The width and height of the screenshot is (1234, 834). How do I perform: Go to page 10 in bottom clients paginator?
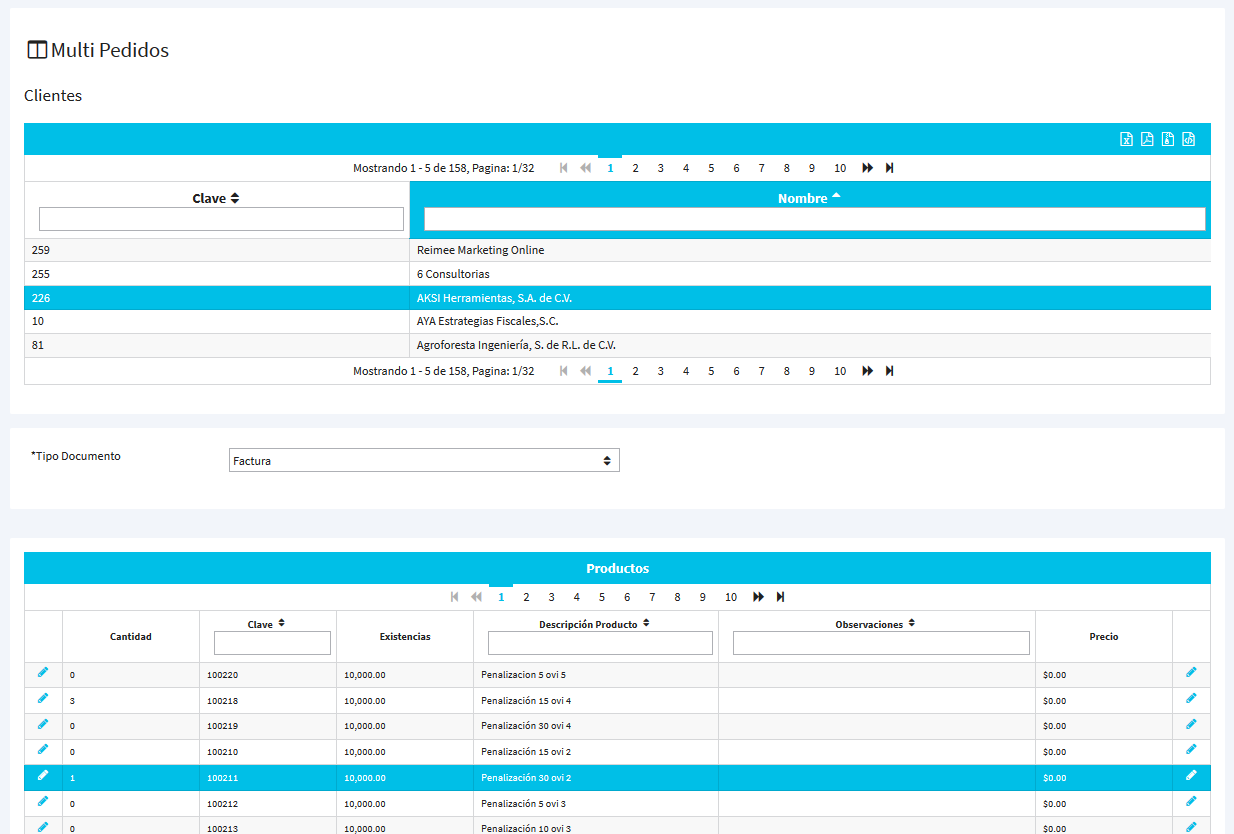(840, 371)
